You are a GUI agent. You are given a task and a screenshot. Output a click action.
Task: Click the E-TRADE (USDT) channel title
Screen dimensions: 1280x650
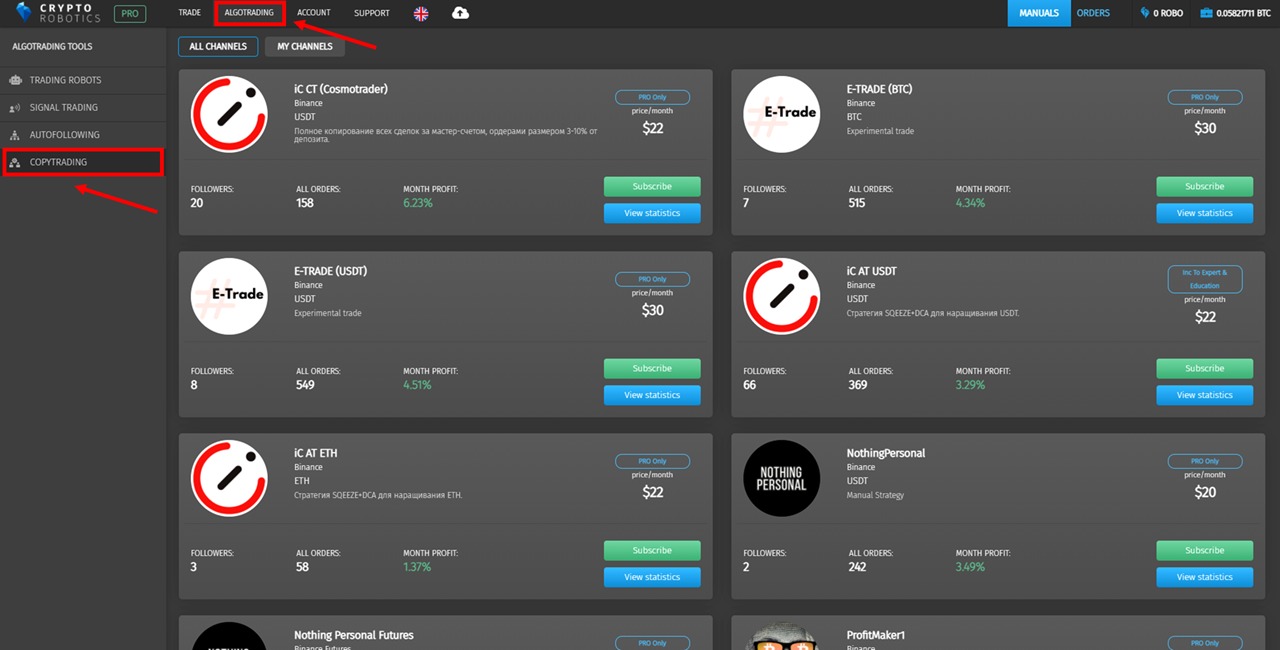[330, 271]
